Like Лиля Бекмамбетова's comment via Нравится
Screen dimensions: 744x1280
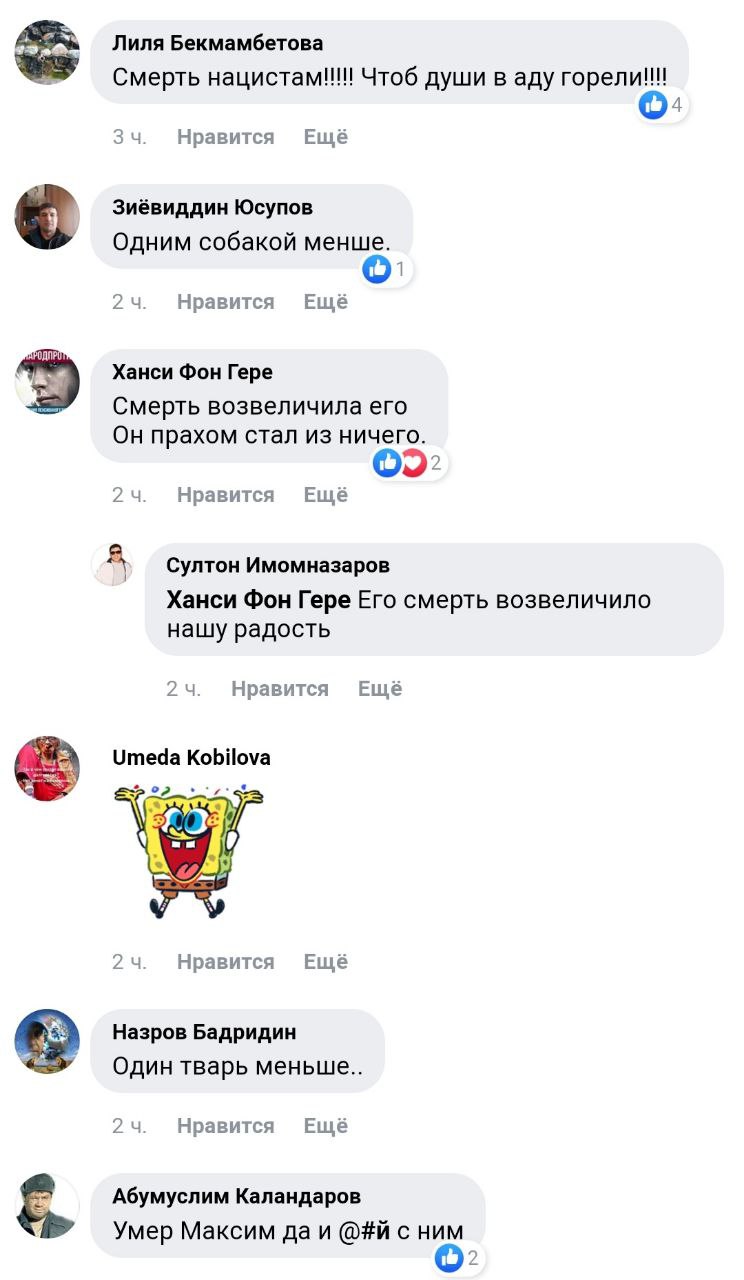[225, 137]
